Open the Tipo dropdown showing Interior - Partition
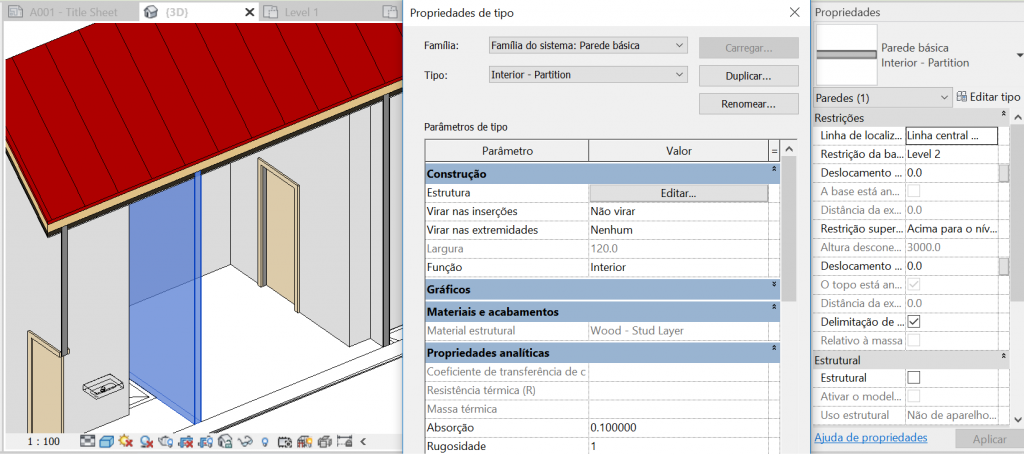The width and height of the screenshot is (1024, 455). tap(587, 75)
